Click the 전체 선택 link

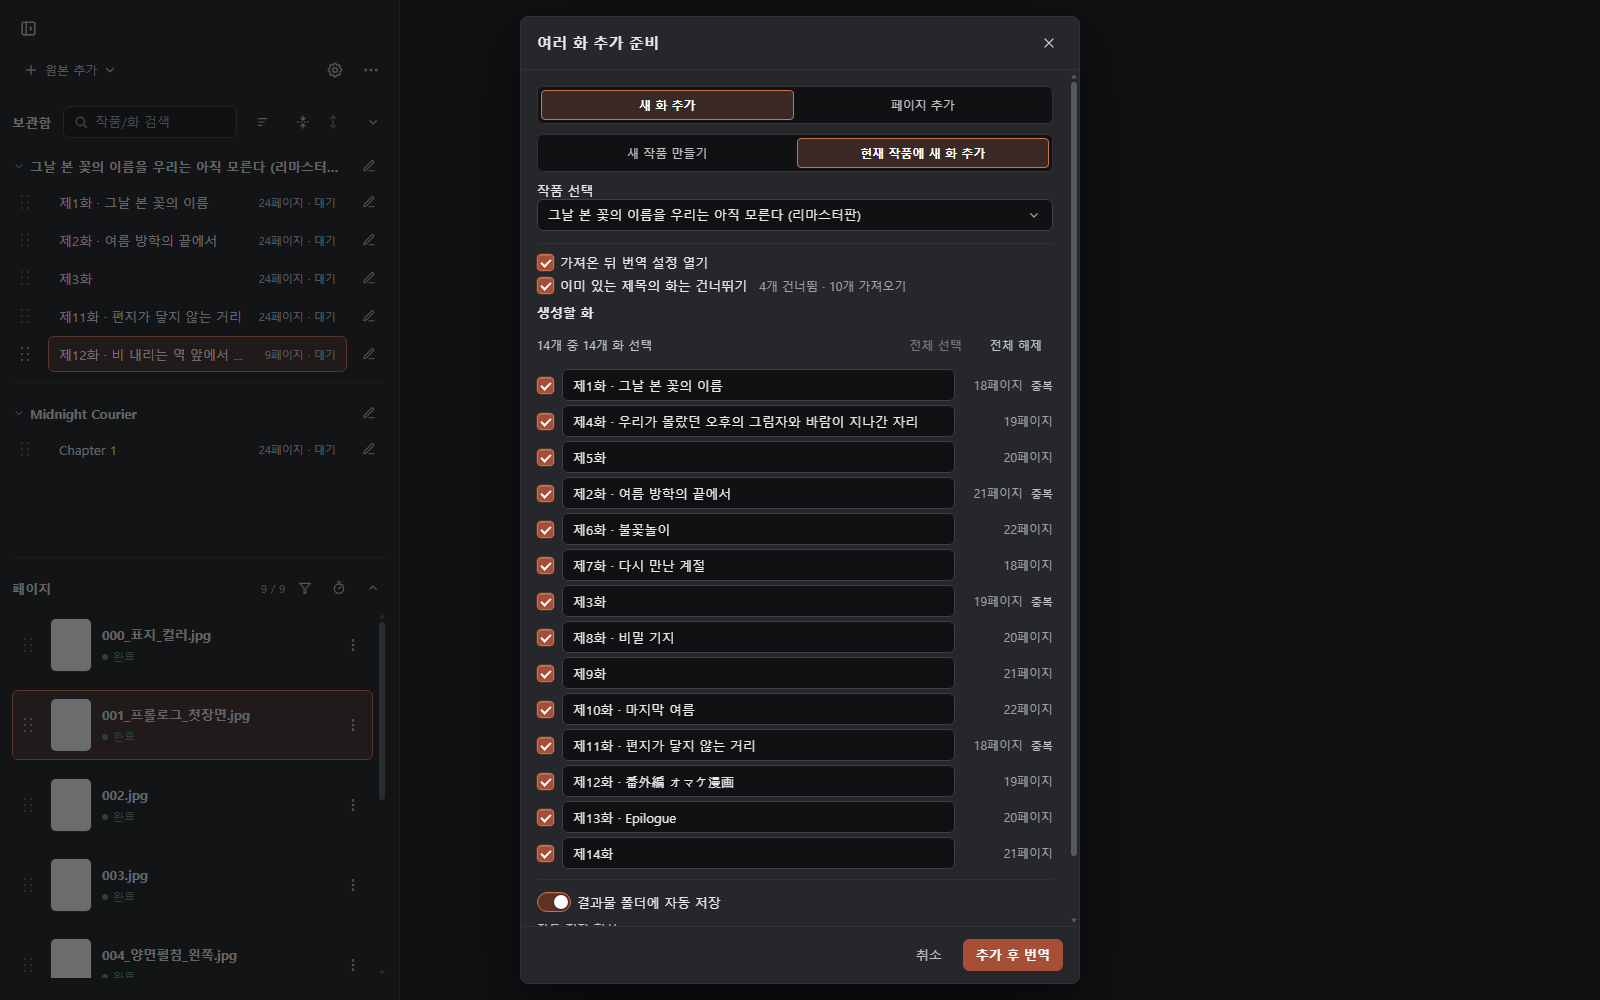[936, 345]
